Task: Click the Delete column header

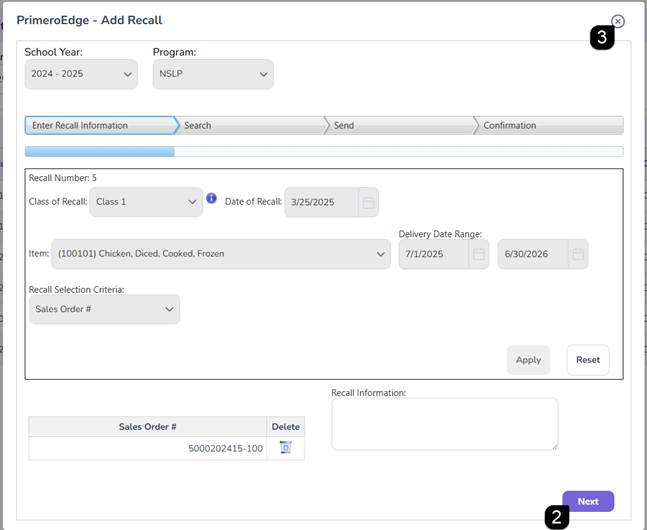Action: coord(286,427)
